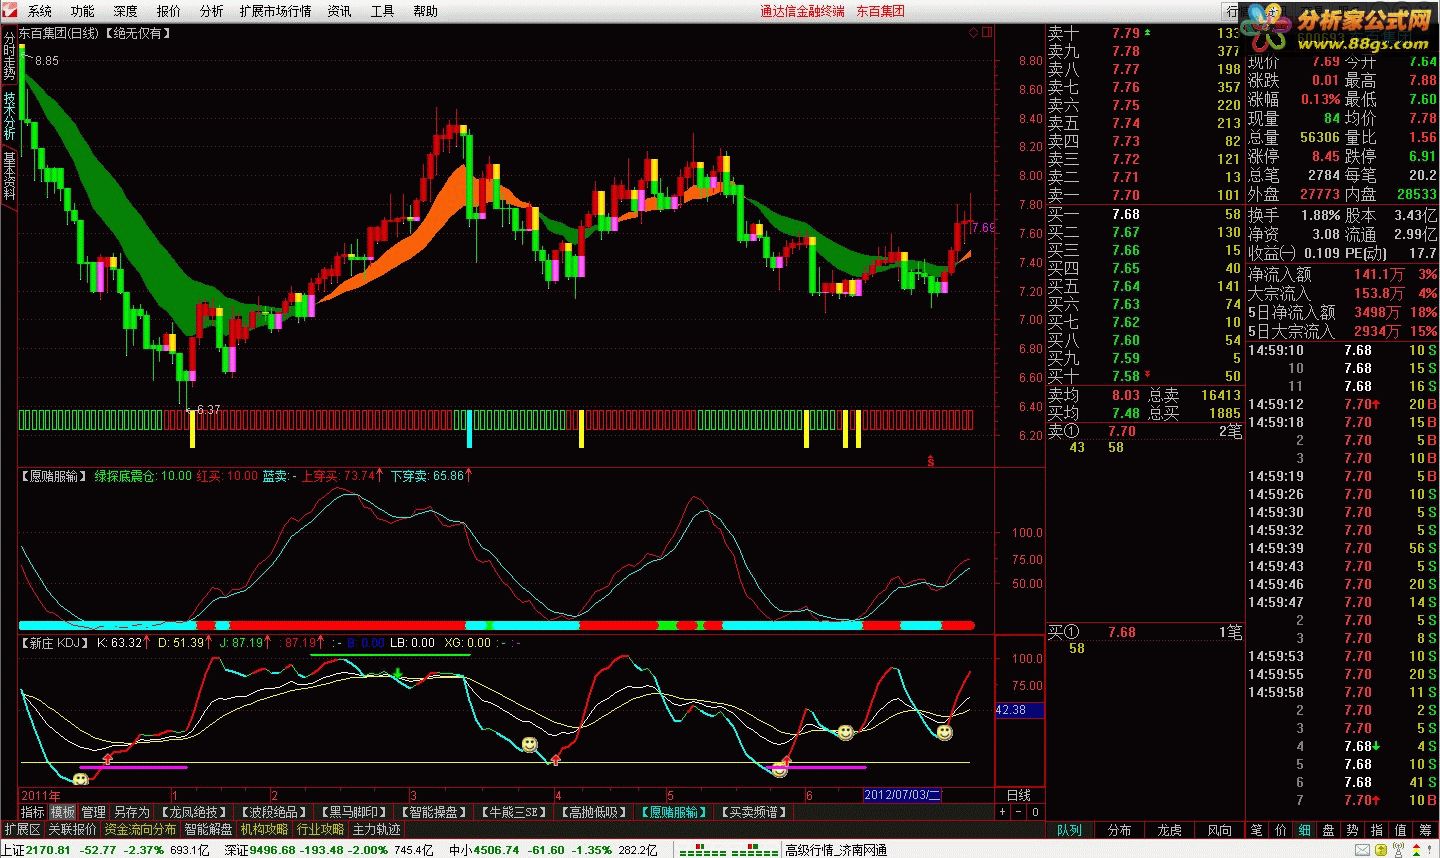Screen dimensions: 1440x858
Task: Switch to the 技术分析 side tab
Action: click(9, 116)
